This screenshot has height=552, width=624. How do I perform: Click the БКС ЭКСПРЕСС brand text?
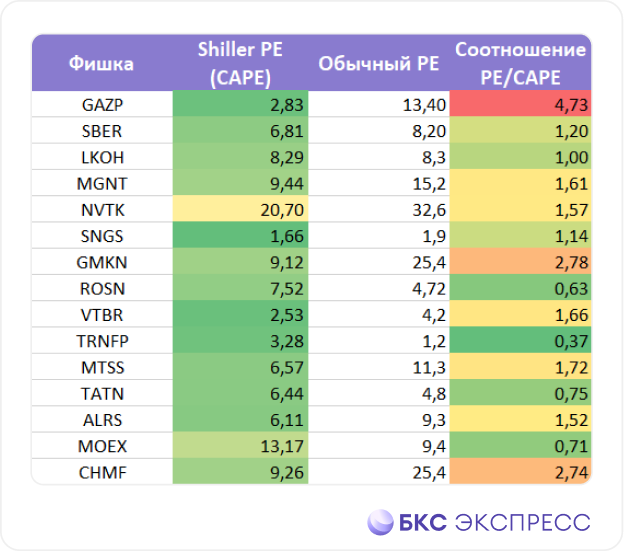(495, 523)
